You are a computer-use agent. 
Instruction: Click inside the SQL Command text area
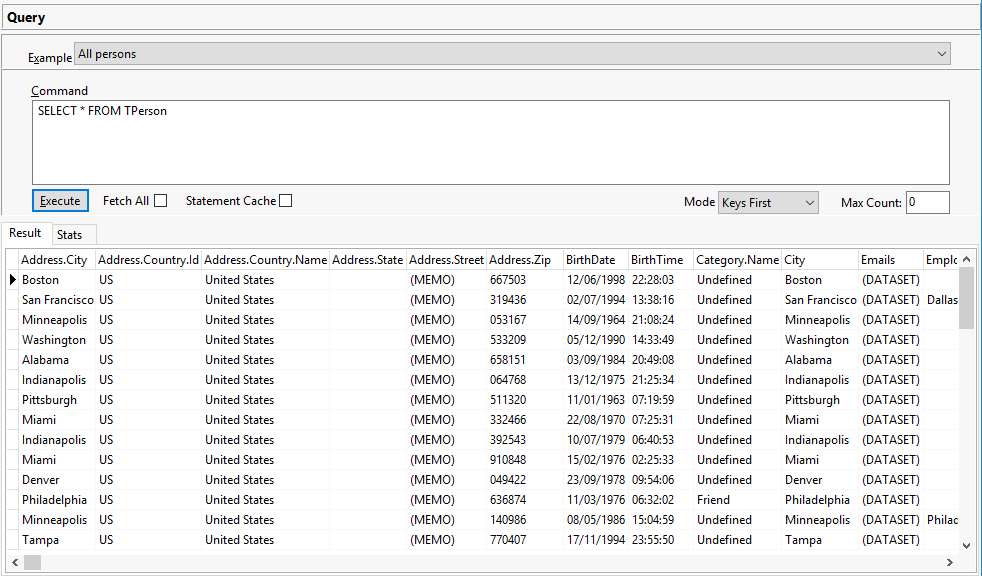490,142
